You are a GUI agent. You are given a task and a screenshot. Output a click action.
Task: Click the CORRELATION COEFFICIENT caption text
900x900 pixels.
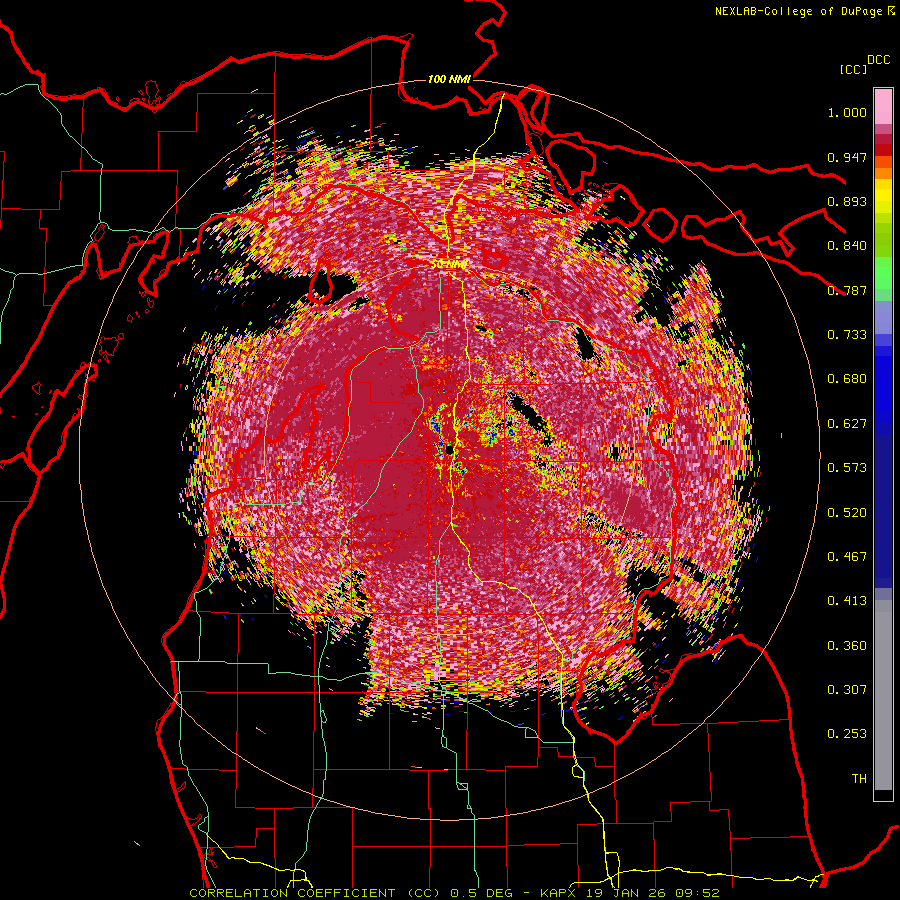coord(292,893)
